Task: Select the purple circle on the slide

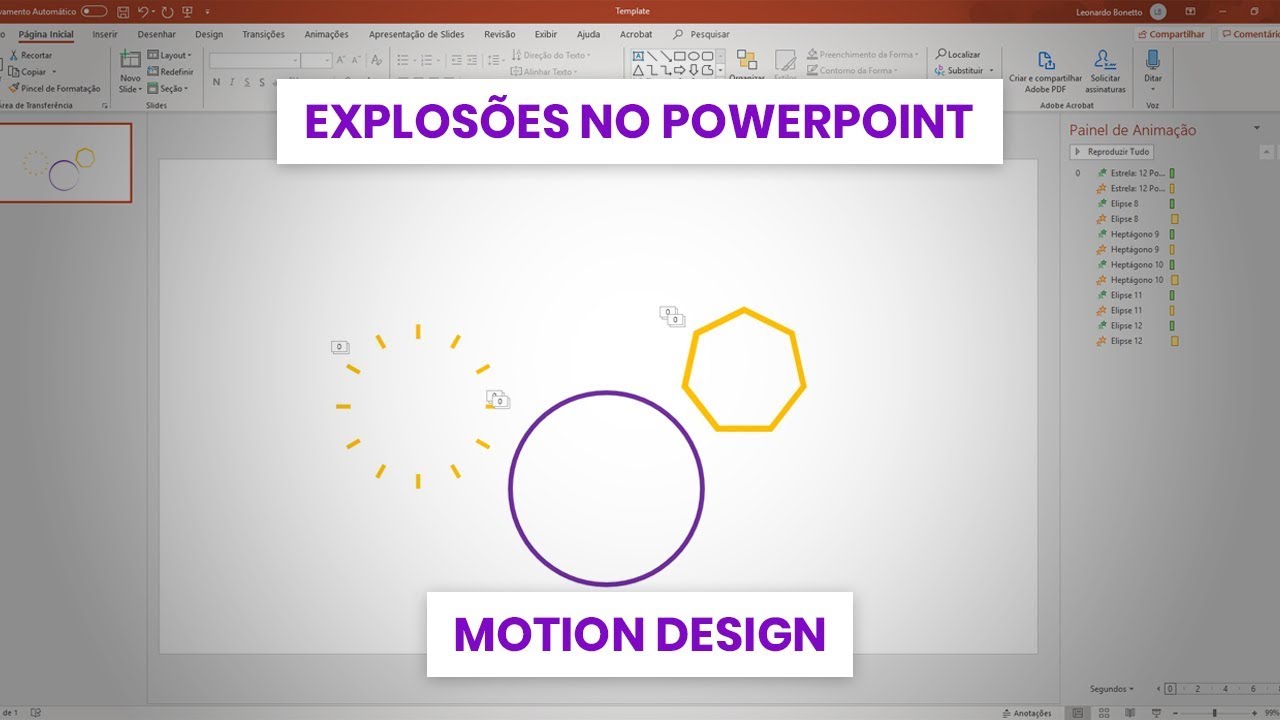Action: click(x=606, y=488)
